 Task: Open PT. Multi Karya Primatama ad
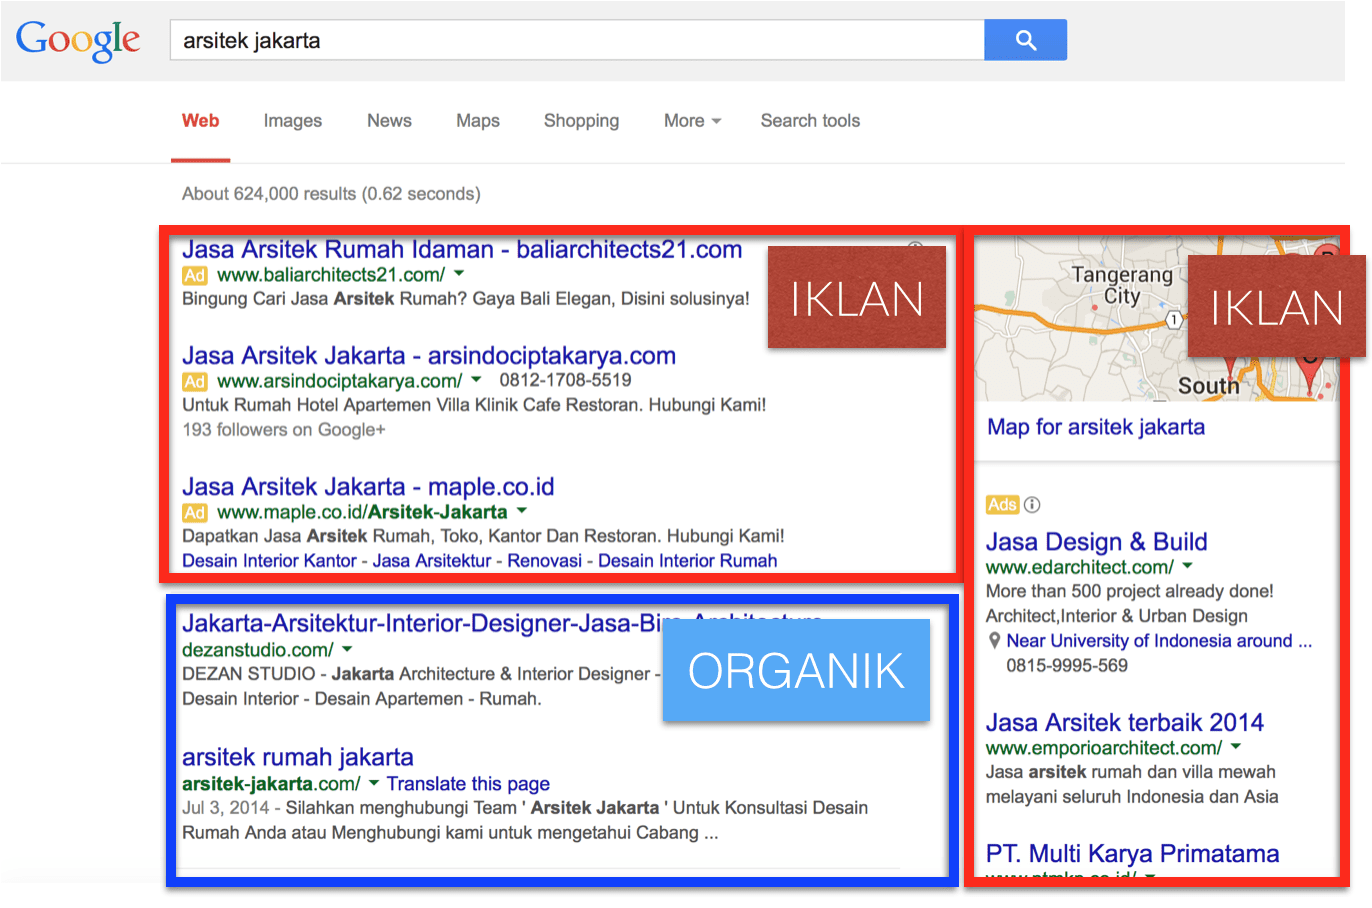1133,854
